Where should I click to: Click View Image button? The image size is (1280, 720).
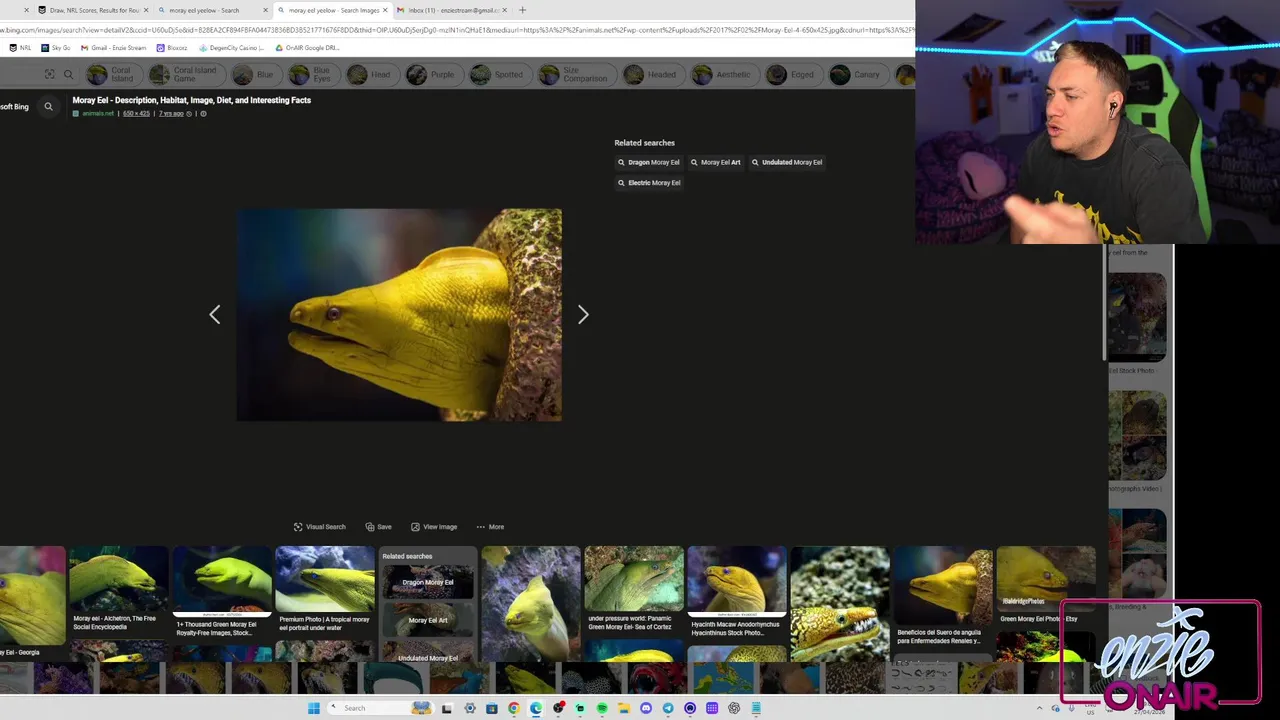[434, 527]
